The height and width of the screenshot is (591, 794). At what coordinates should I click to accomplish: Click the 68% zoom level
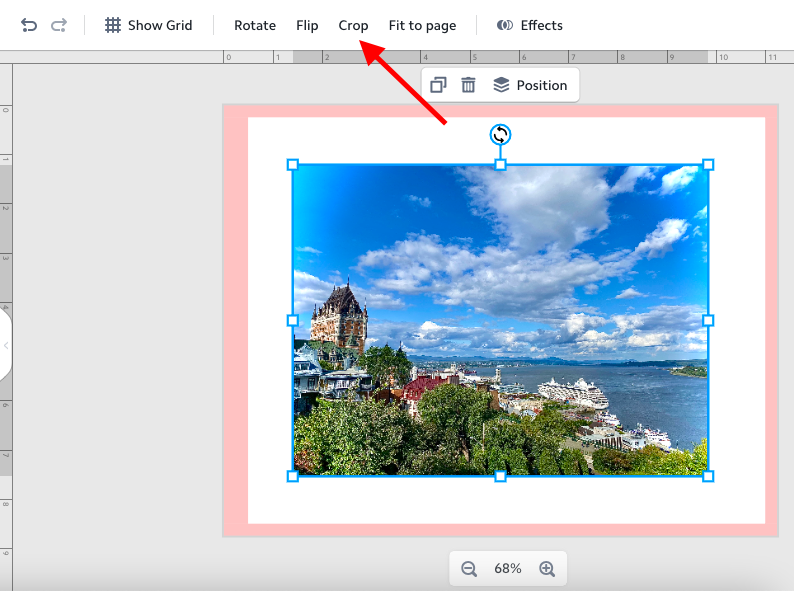tap(508, 569)
